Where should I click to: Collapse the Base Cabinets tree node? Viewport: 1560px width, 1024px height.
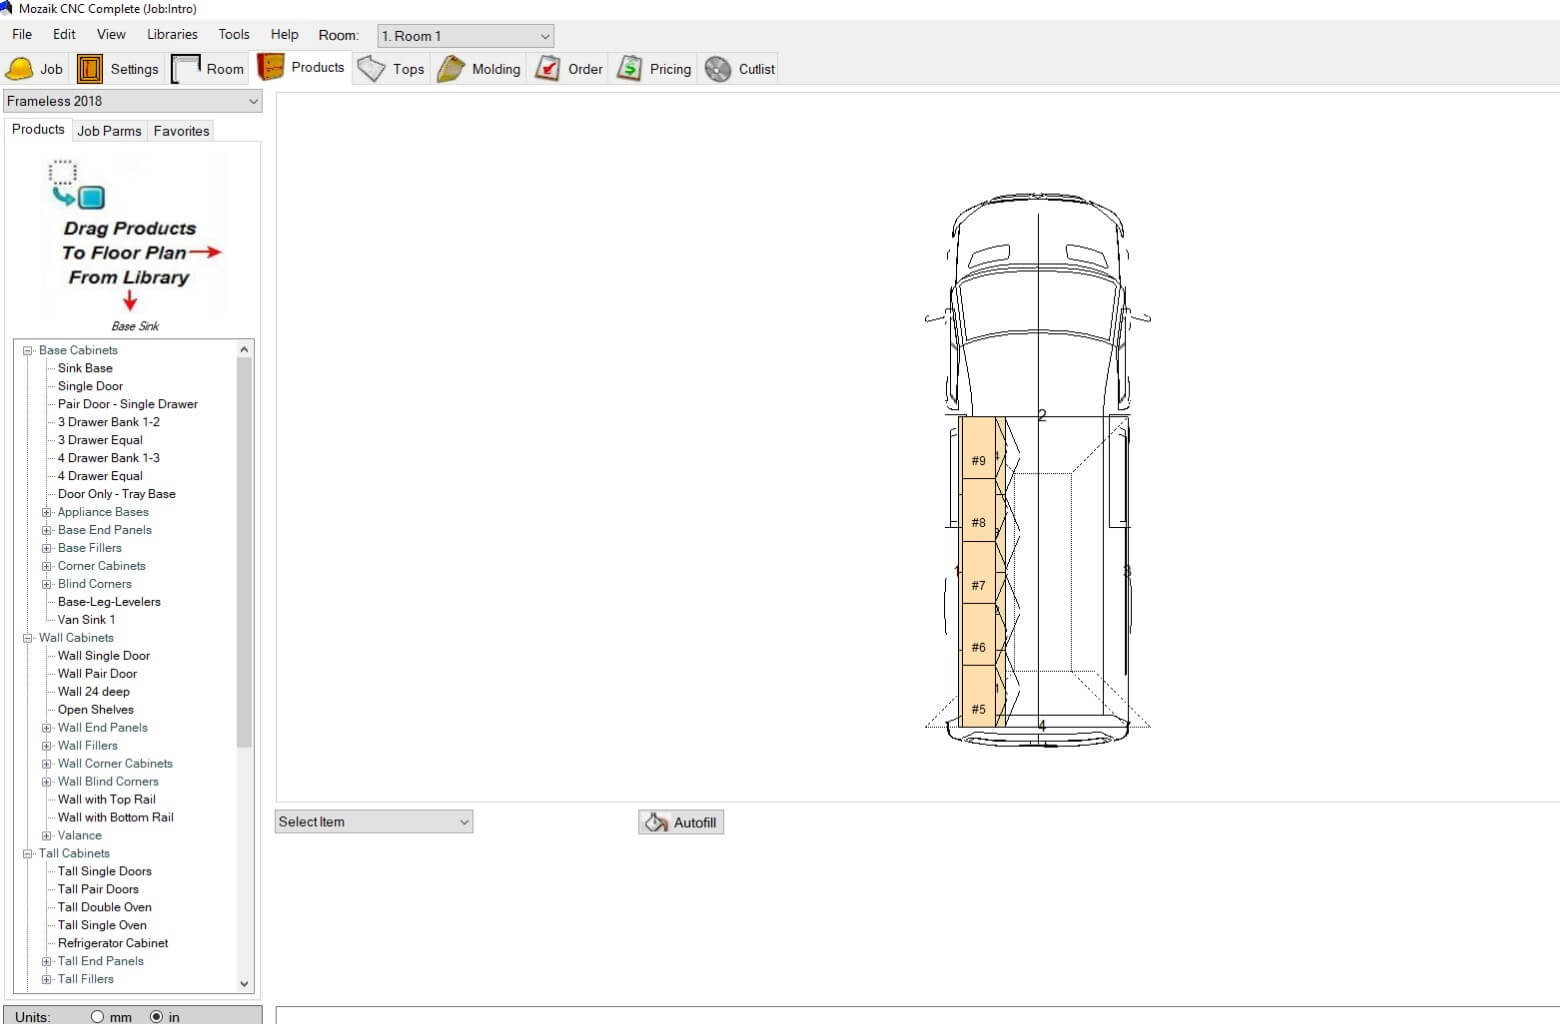28,351
